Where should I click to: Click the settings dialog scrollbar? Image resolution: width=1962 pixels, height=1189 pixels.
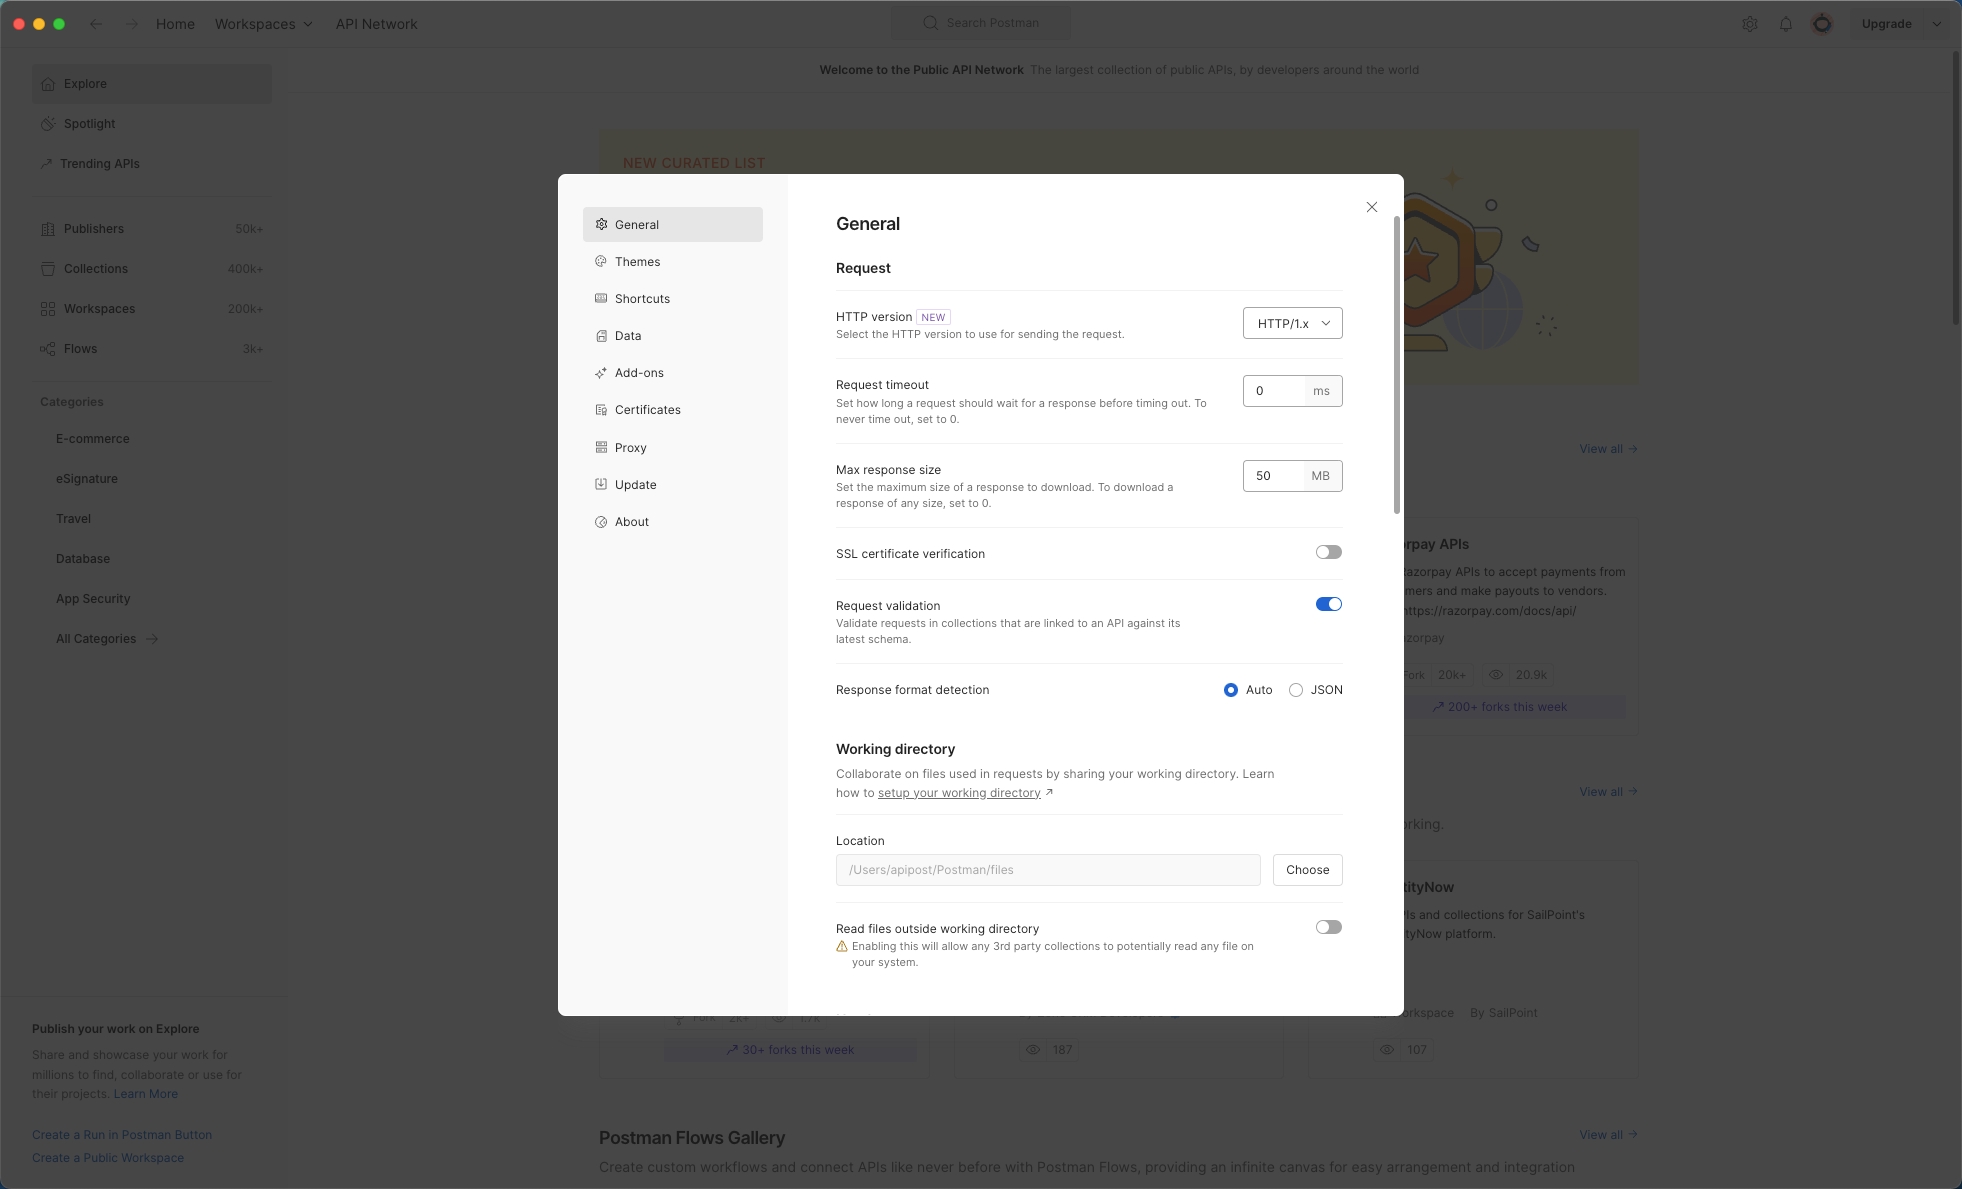coord(1397,365)
